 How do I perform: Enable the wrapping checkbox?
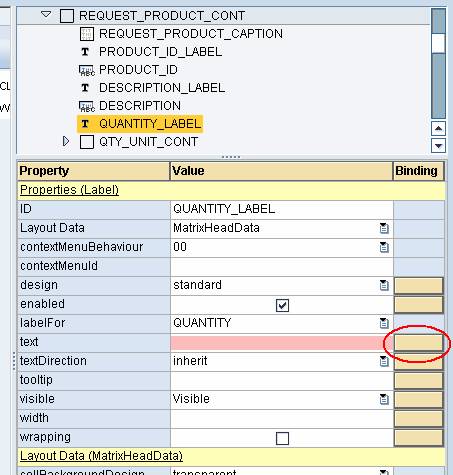(x=282, y=438)
